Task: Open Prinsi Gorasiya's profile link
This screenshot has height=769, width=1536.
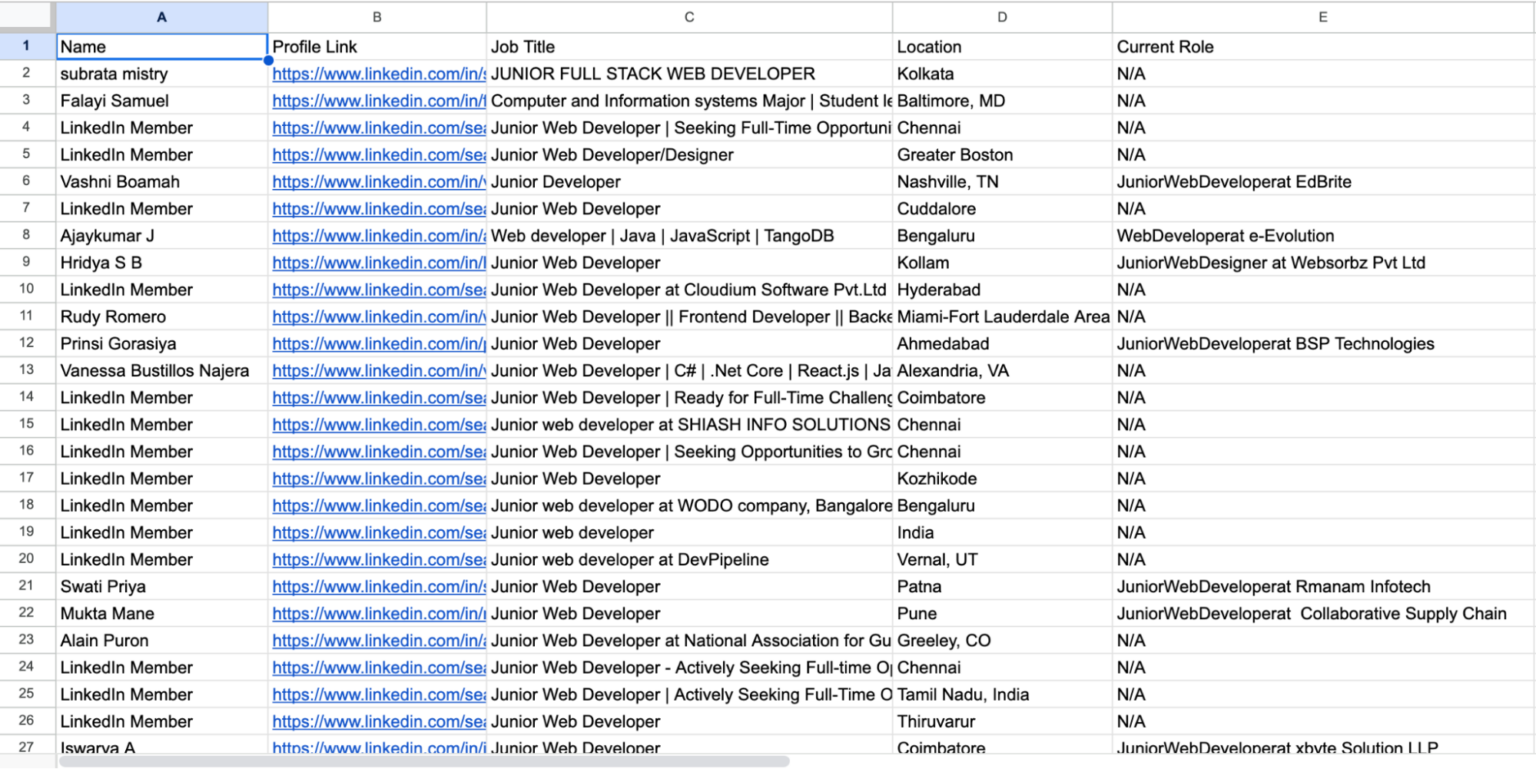Action: 379,343
